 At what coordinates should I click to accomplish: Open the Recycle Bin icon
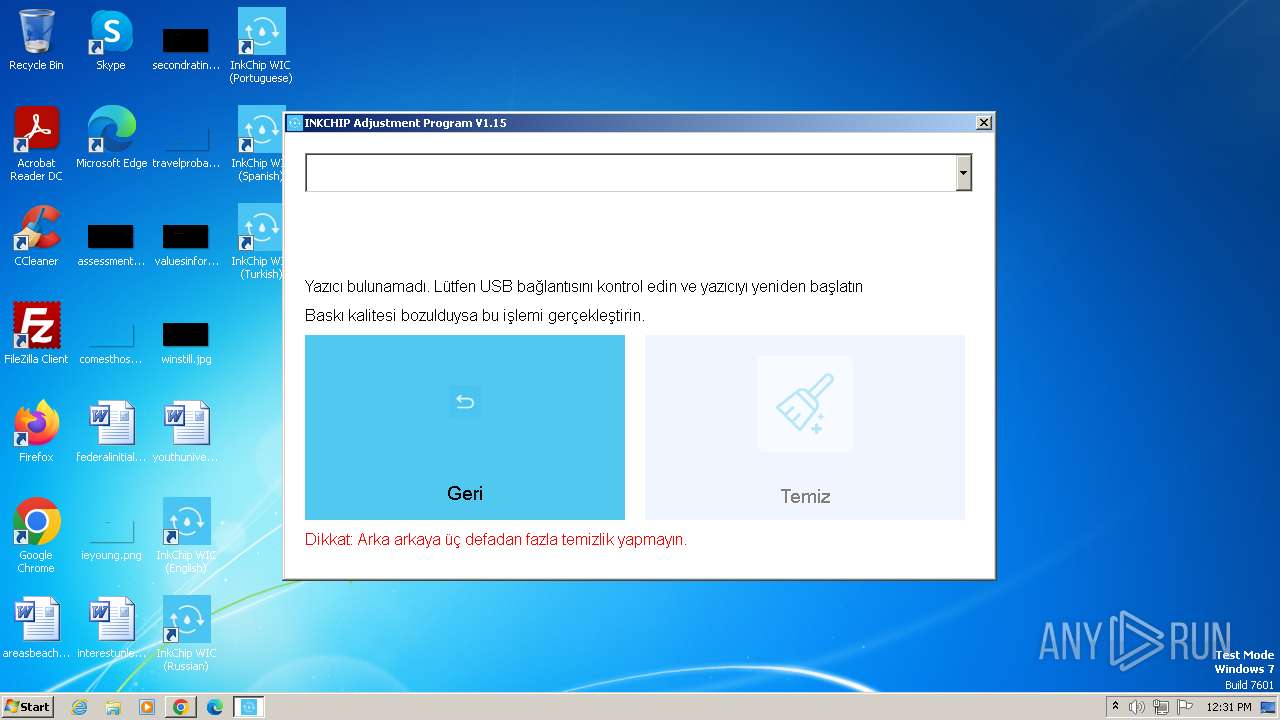(36, 41)
